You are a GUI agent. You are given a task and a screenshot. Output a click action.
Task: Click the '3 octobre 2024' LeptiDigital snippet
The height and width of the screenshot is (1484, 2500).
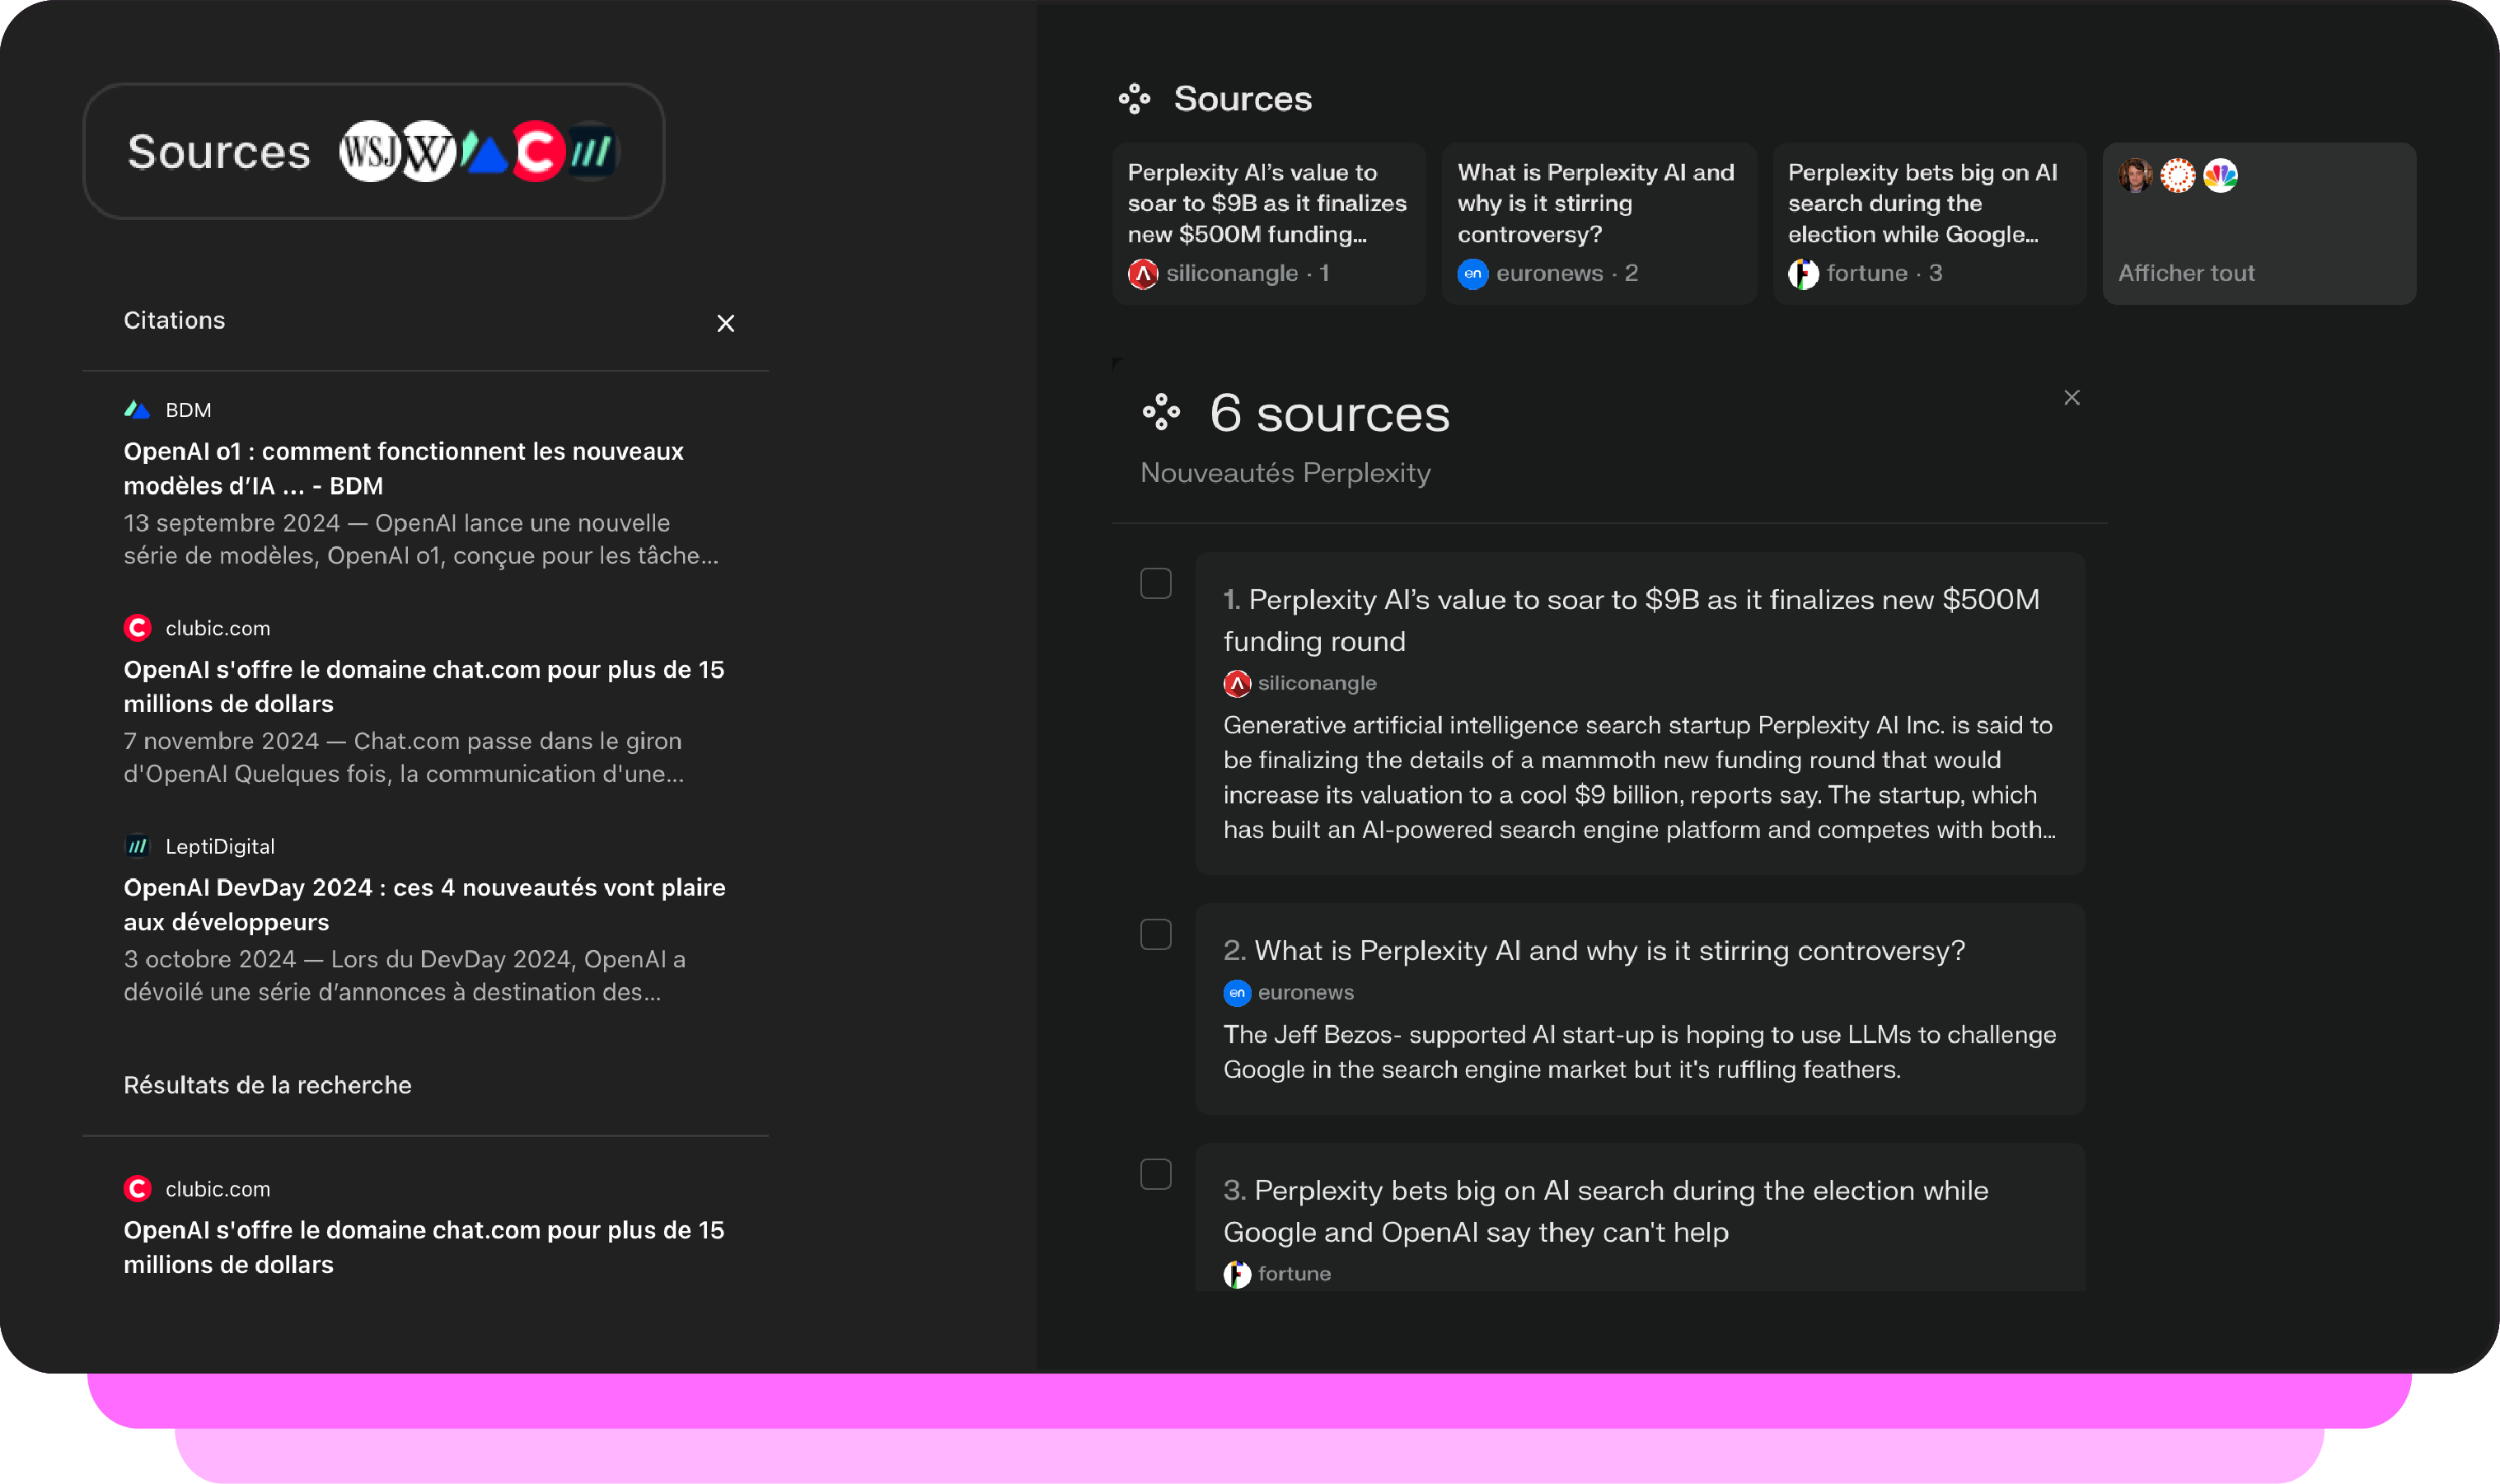(404, 976)
